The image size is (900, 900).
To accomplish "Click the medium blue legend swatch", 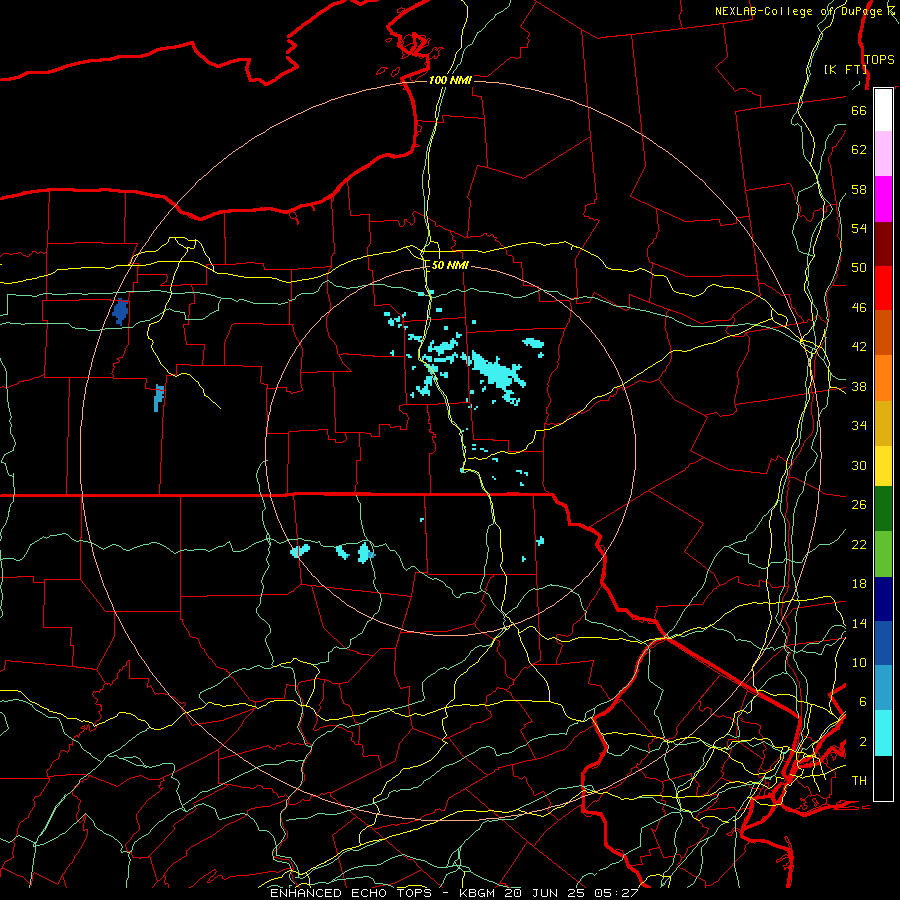I will pos(883,643).
